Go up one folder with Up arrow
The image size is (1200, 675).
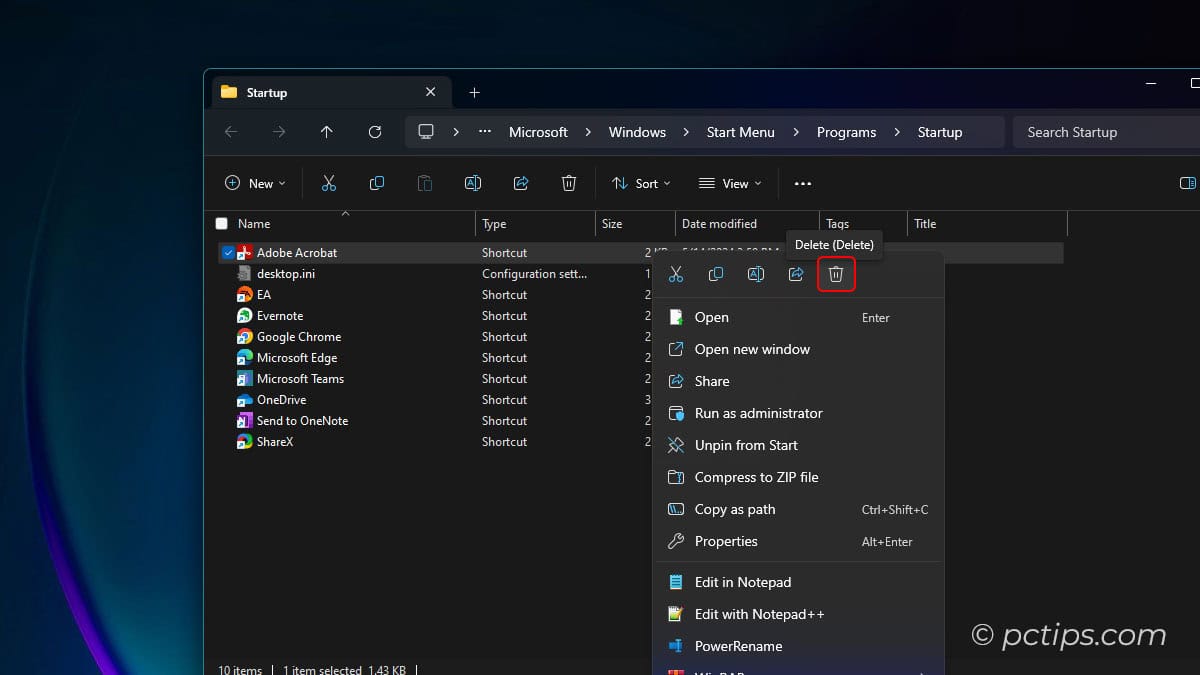(327, 132)
